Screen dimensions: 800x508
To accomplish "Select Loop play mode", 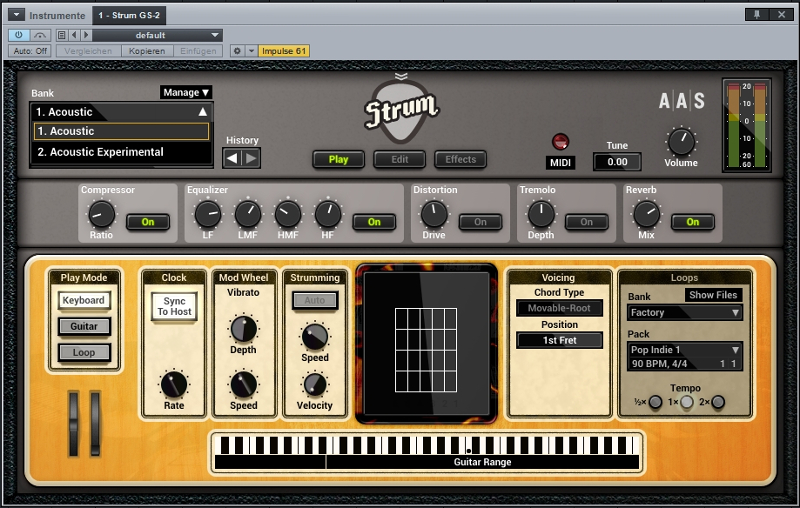I will (84, 352).
